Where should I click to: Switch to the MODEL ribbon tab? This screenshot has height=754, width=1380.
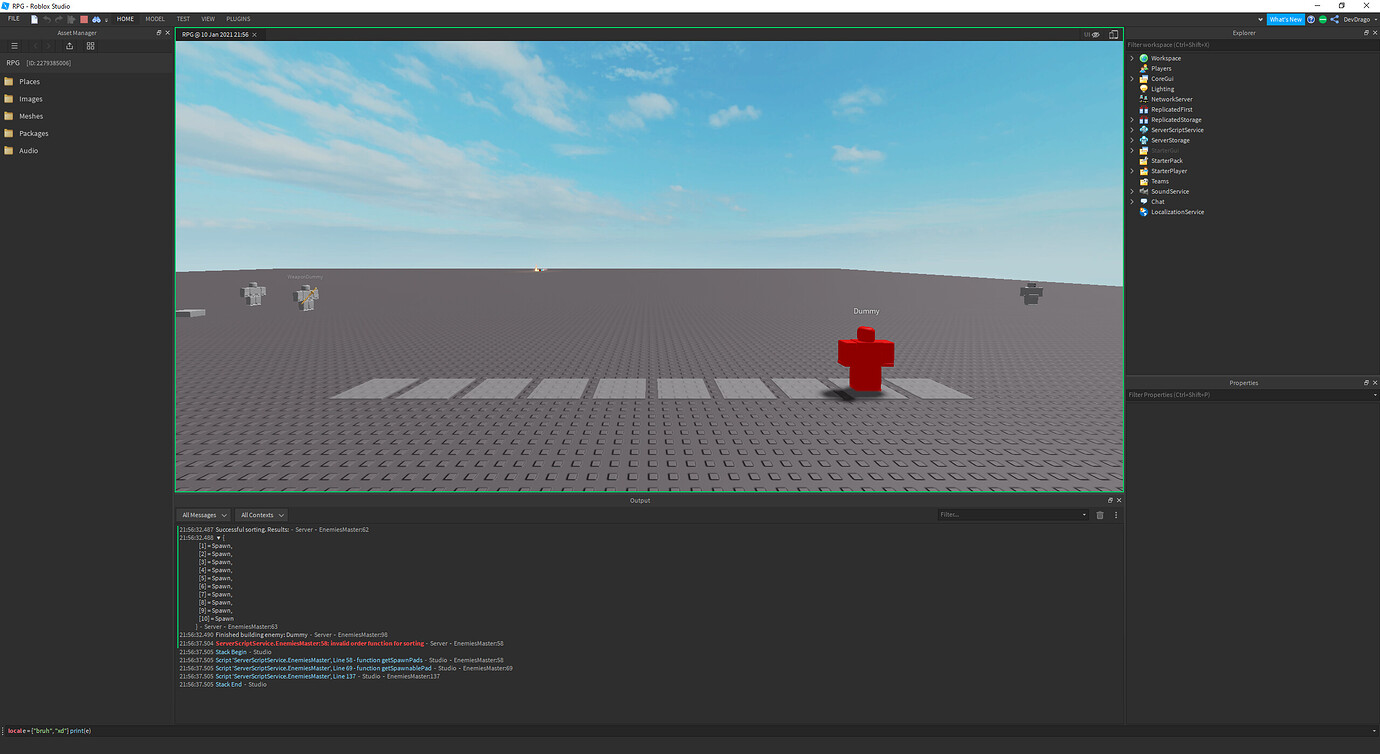point(155,18)
